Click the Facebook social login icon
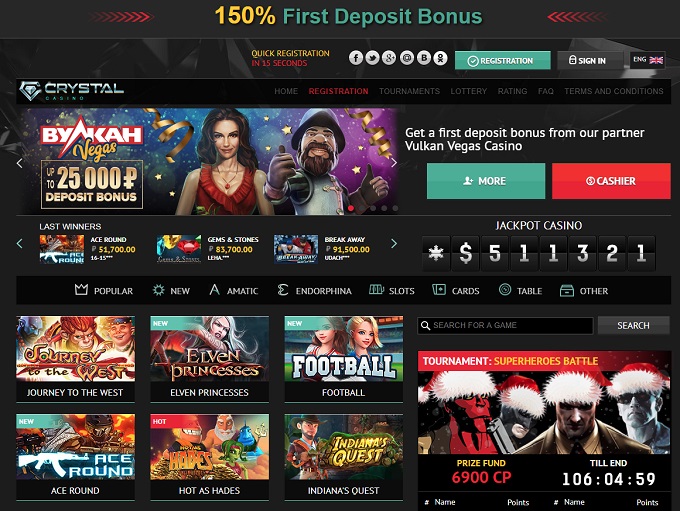The height and width of the screenshot is (511, 680). coord(356,58)
